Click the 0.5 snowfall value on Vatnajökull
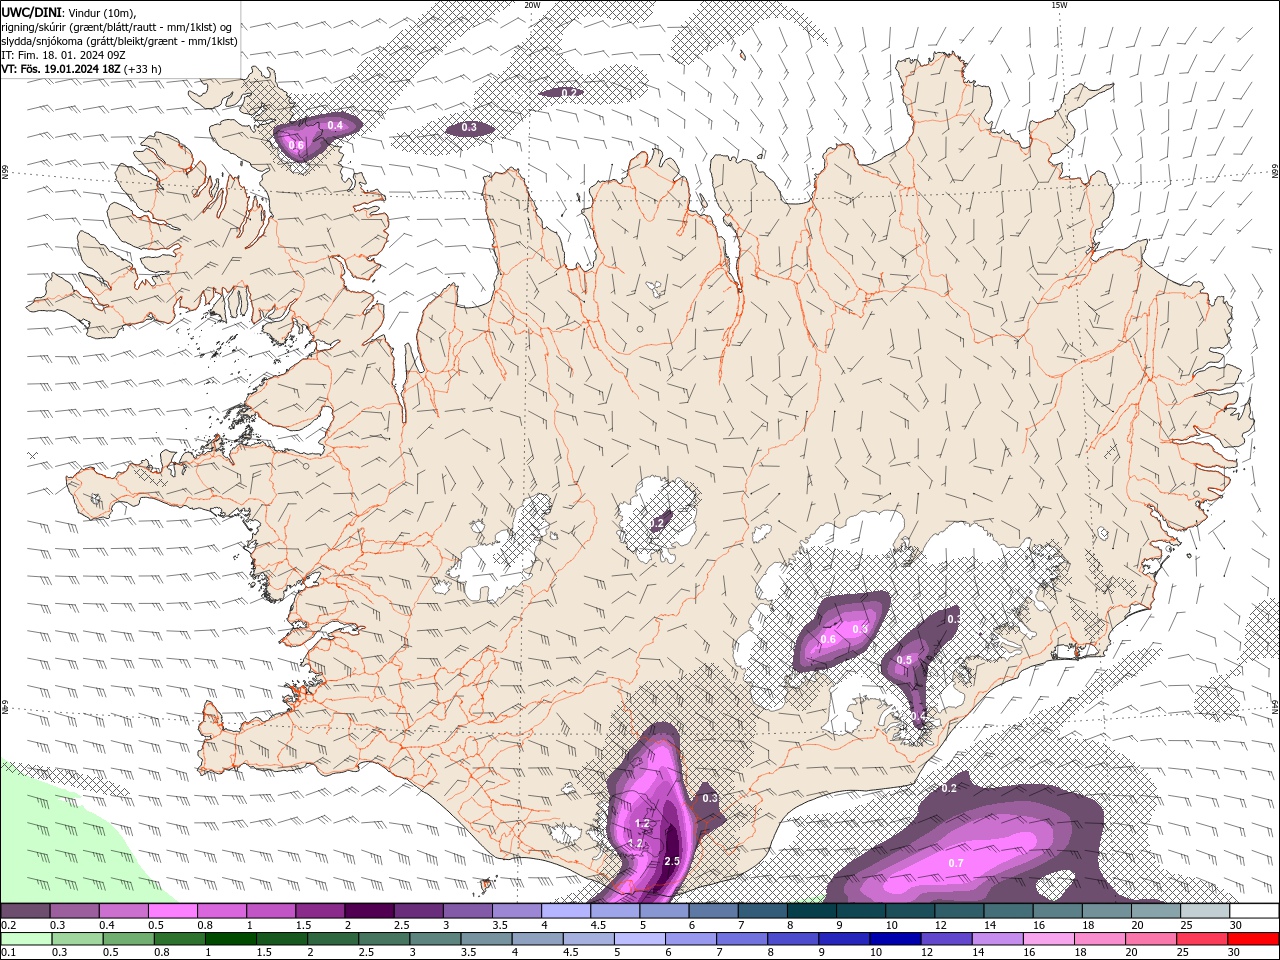 coord(904,660)
